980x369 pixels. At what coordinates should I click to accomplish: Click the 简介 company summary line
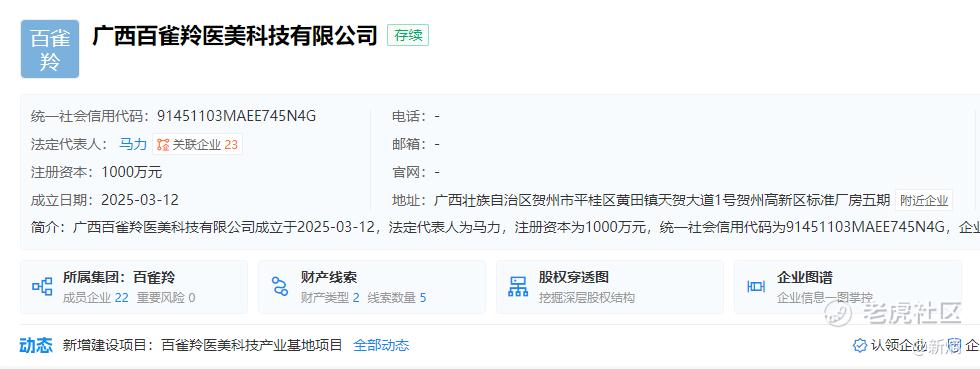pyautogui.click(x=505, y=227)
